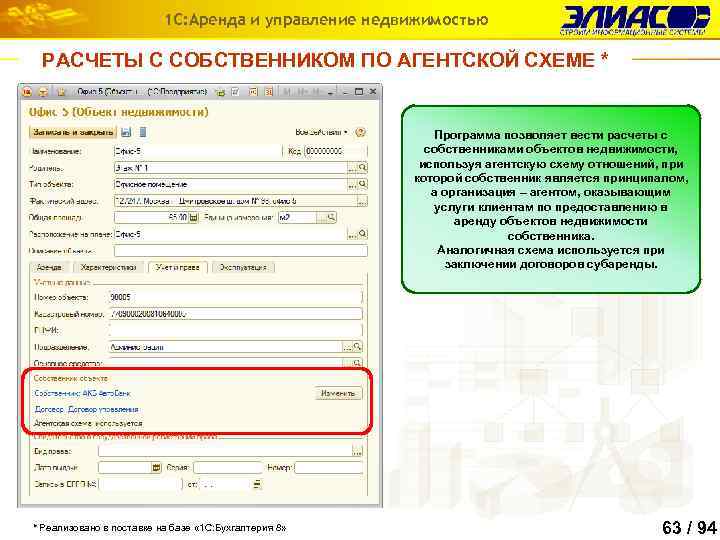Image resolution: width=720 pixels, height=540 pixels.
Task: Open selection list for 'Тип объекта' field
Action: (x=352, y=185)
